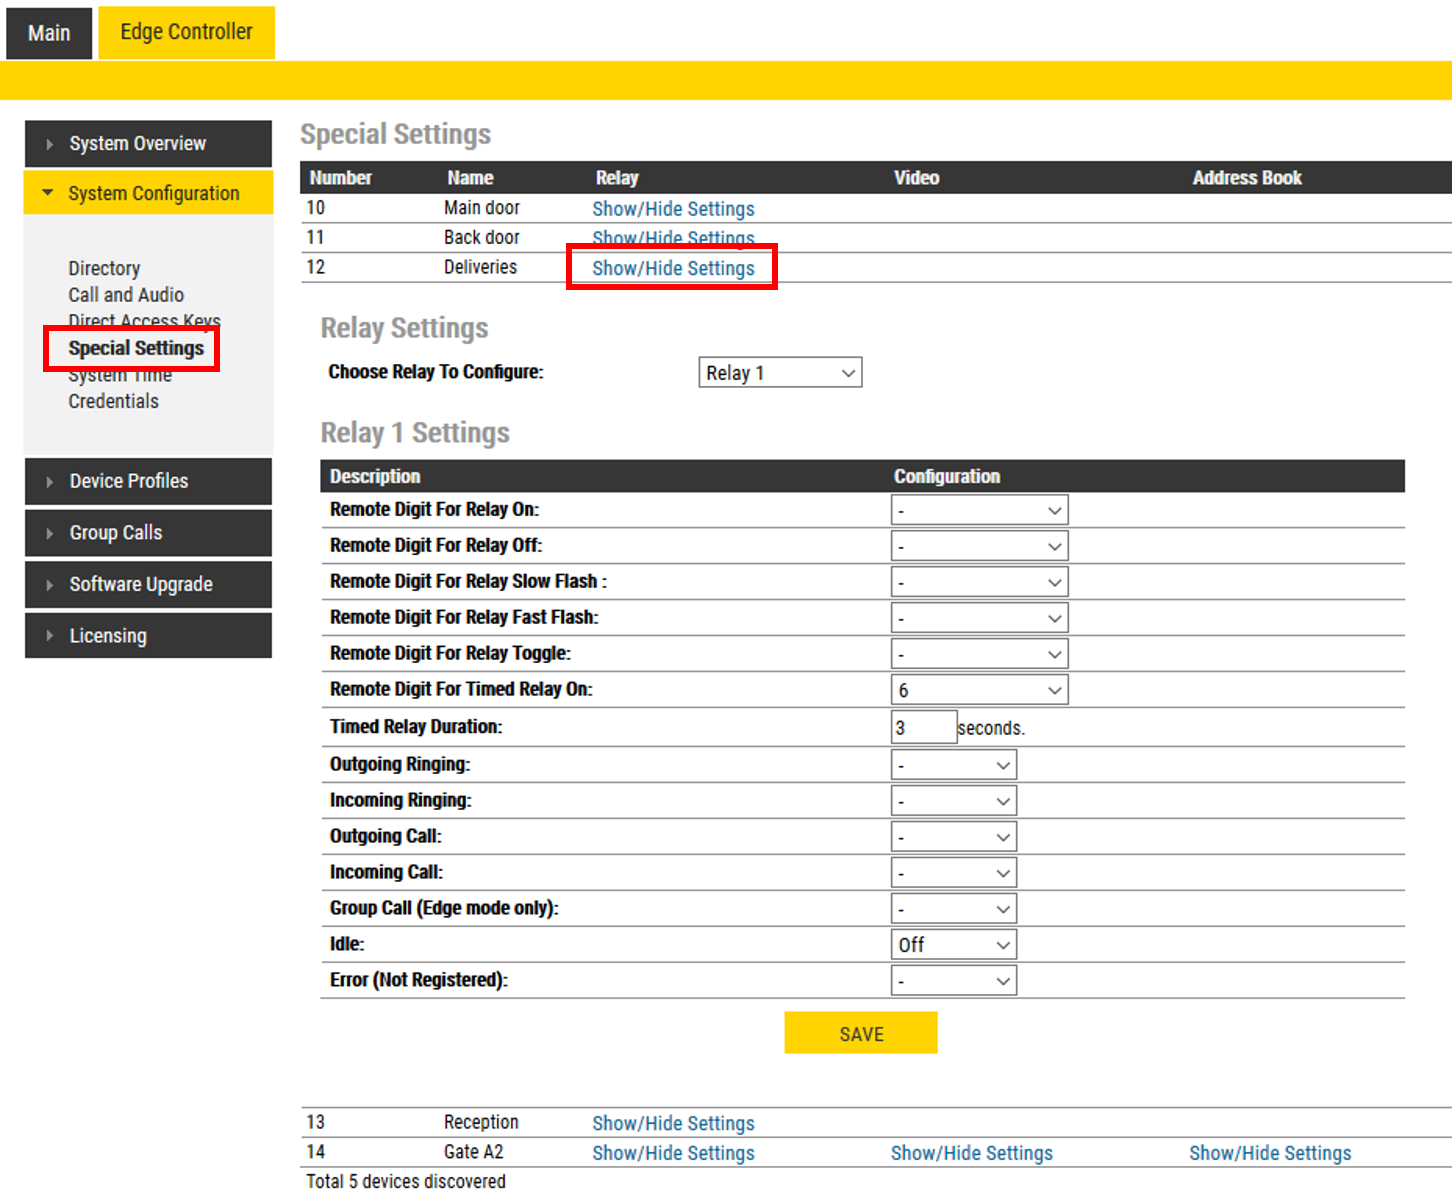This screenshot has height=1199, width=1452.
Task: Open the Idle state dropdown
Action: coord(953,945)
